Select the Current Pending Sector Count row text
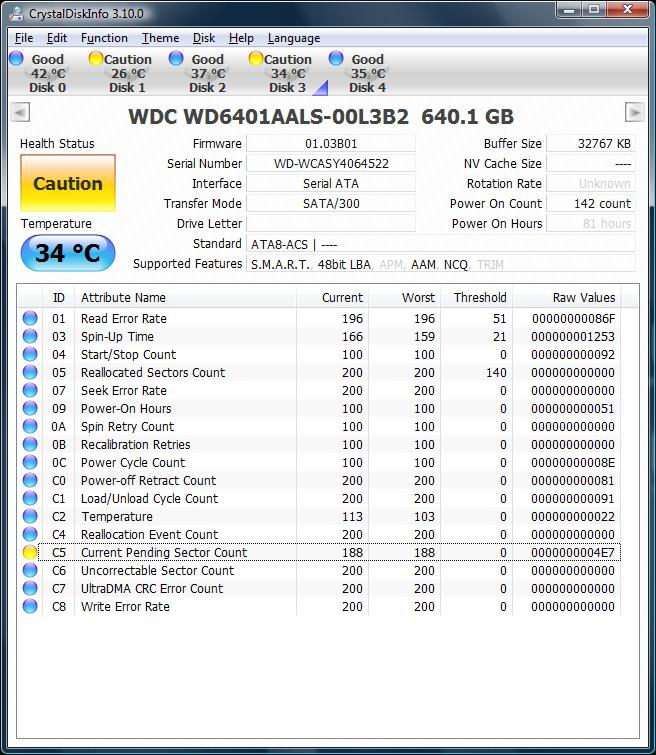656x755 pixels. 164,552
